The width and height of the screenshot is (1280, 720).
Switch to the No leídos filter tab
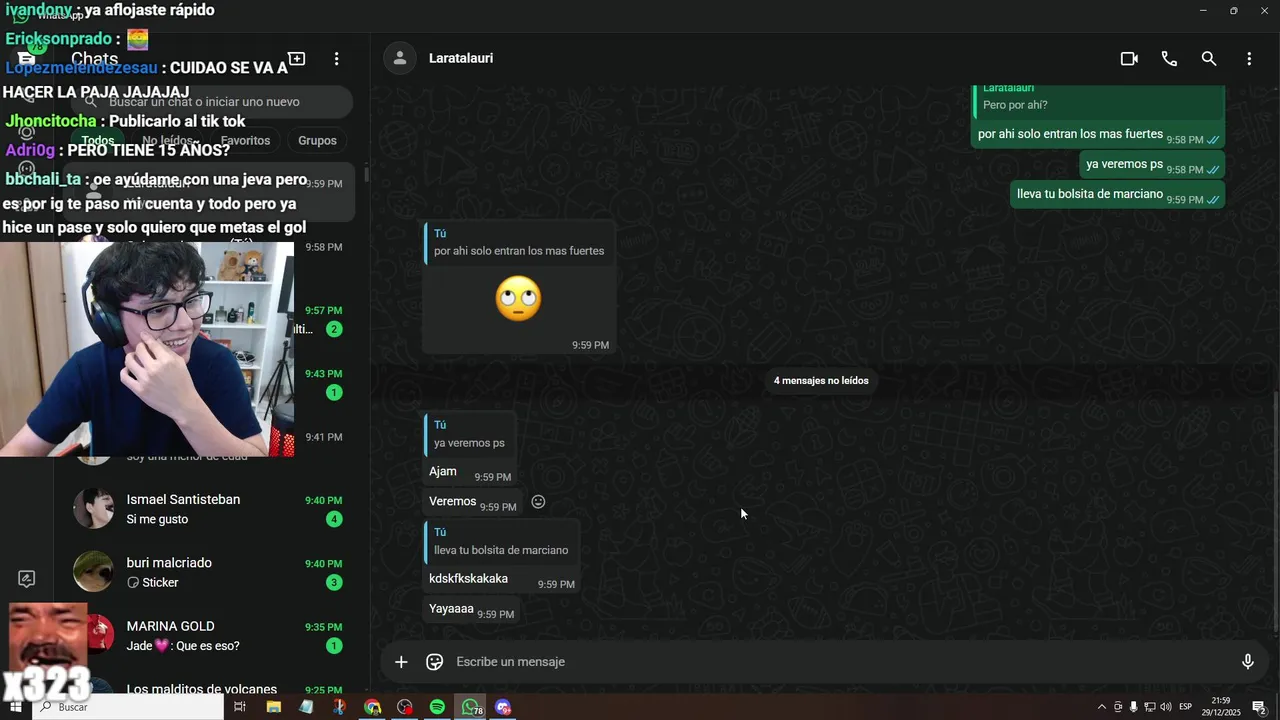pyautogui.click(x=167, y=141)
